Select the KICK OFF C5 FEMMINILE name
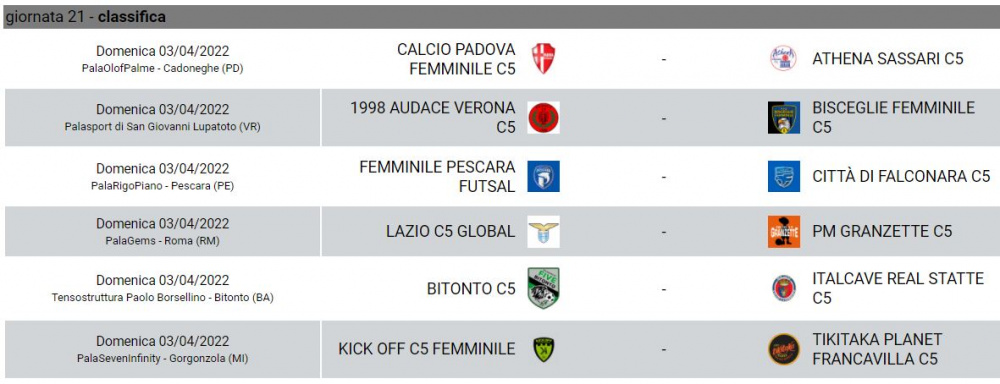 pyautogui.click(x=427, y=349)
